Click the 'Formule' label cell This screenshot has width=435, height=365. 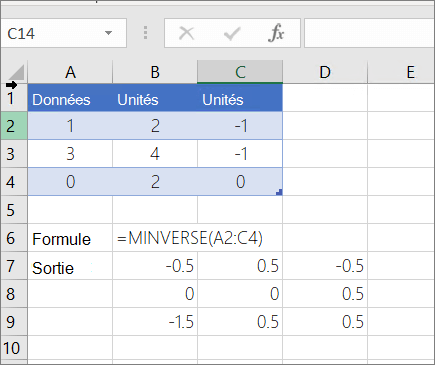click(x=70, y=238)
